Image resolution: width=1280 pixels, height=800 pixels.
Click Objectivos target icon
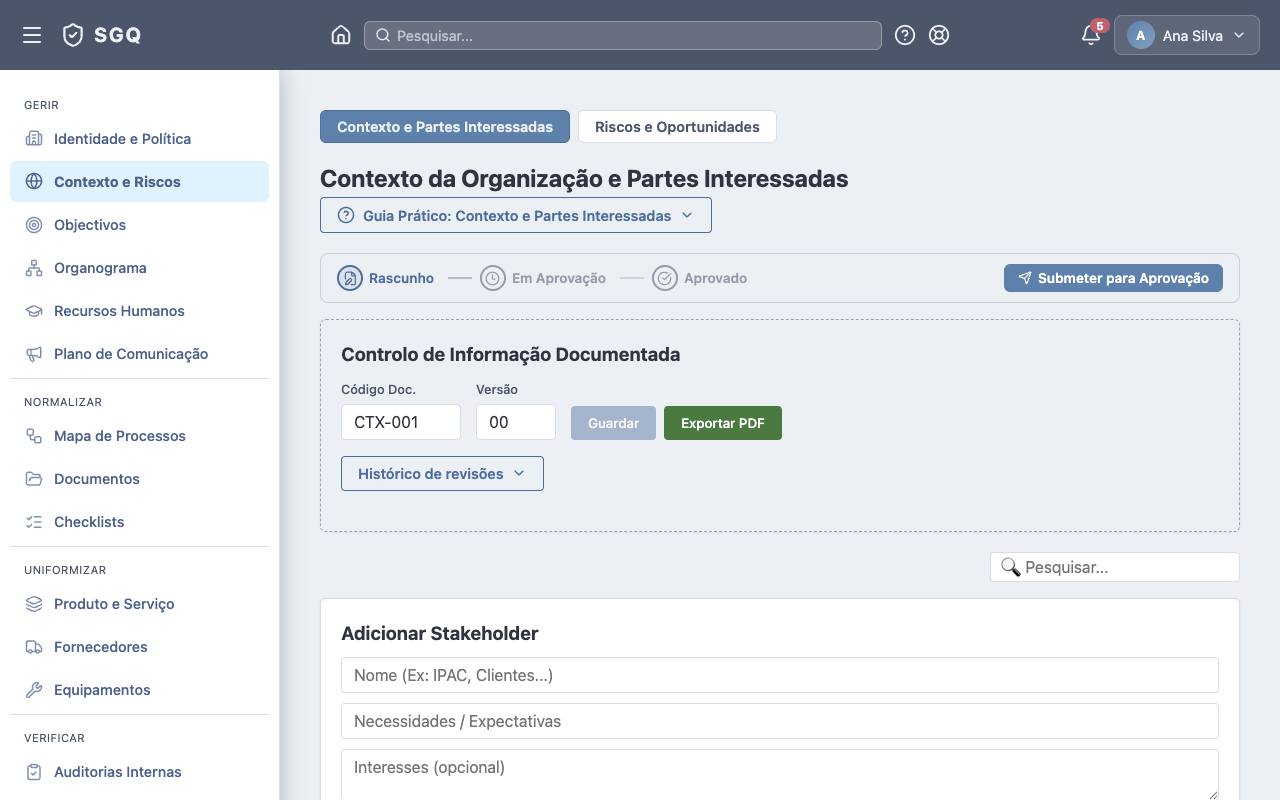point(34,224)
